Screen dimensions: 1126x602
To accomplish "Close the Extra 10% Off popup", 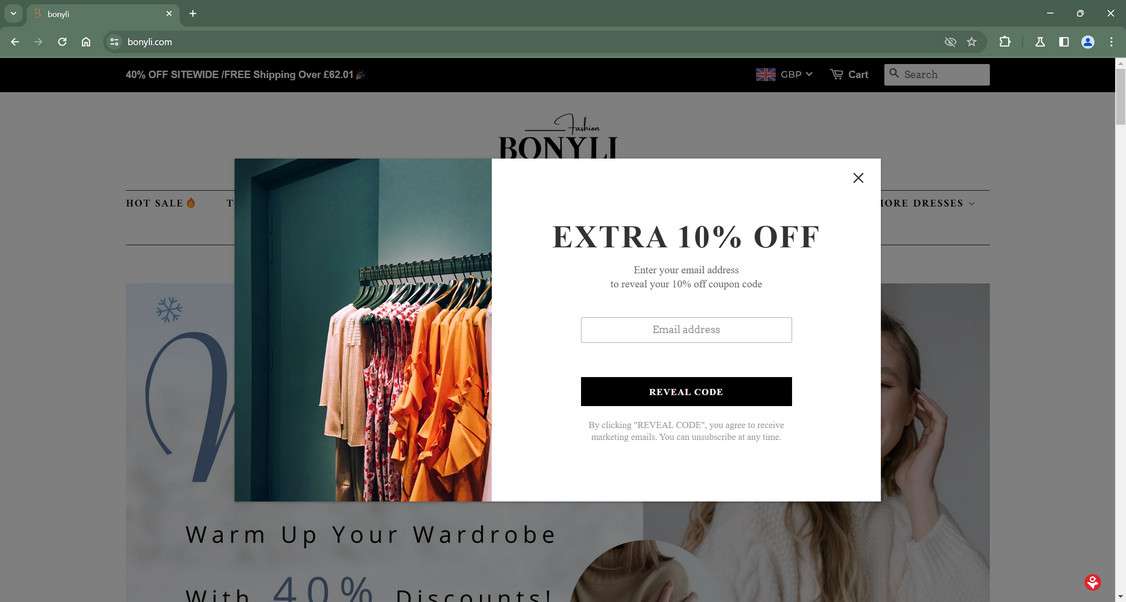I will 857,178.
